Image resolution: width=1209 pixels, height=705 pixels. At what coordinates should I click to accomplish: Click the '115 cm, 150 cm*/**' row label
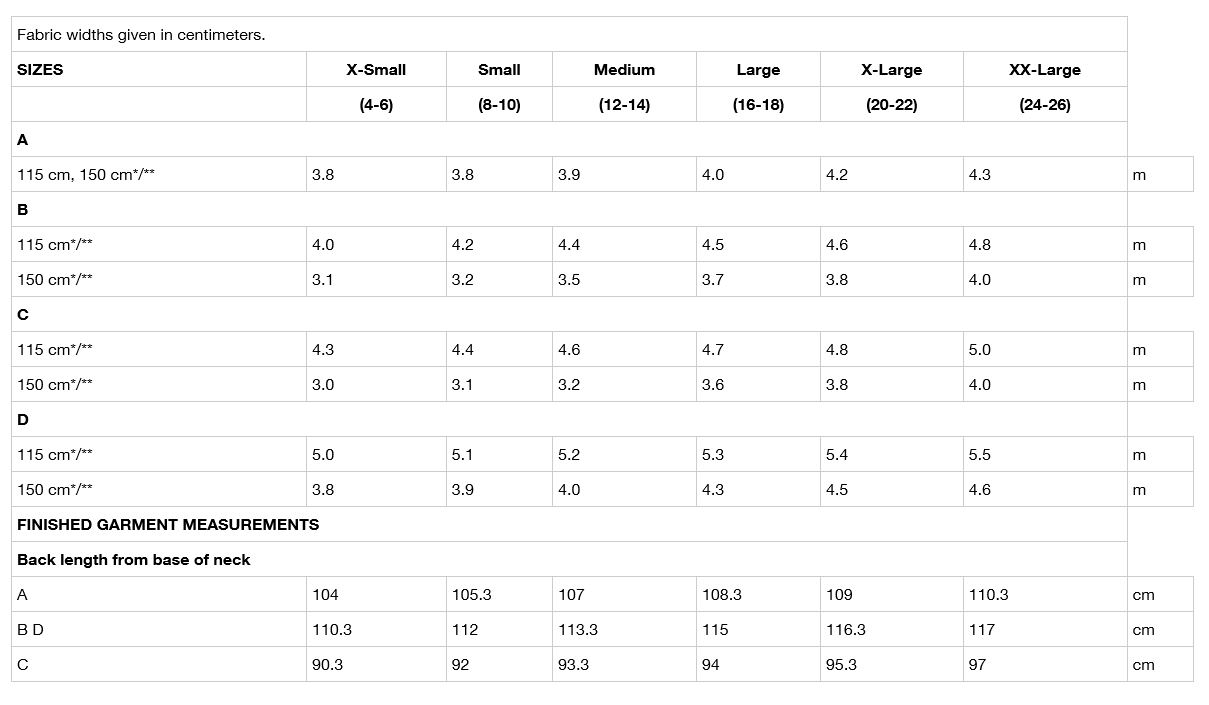pos(86,175)
